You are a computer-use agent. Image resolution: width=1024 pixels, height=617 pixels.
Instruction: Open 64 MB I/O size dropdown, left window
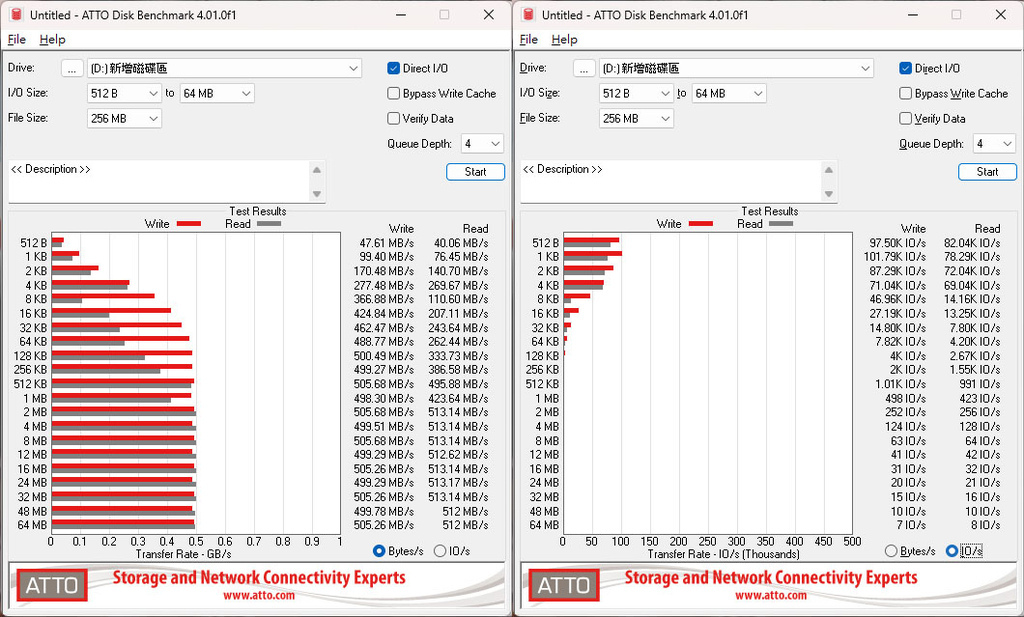(x=217, y=93)
